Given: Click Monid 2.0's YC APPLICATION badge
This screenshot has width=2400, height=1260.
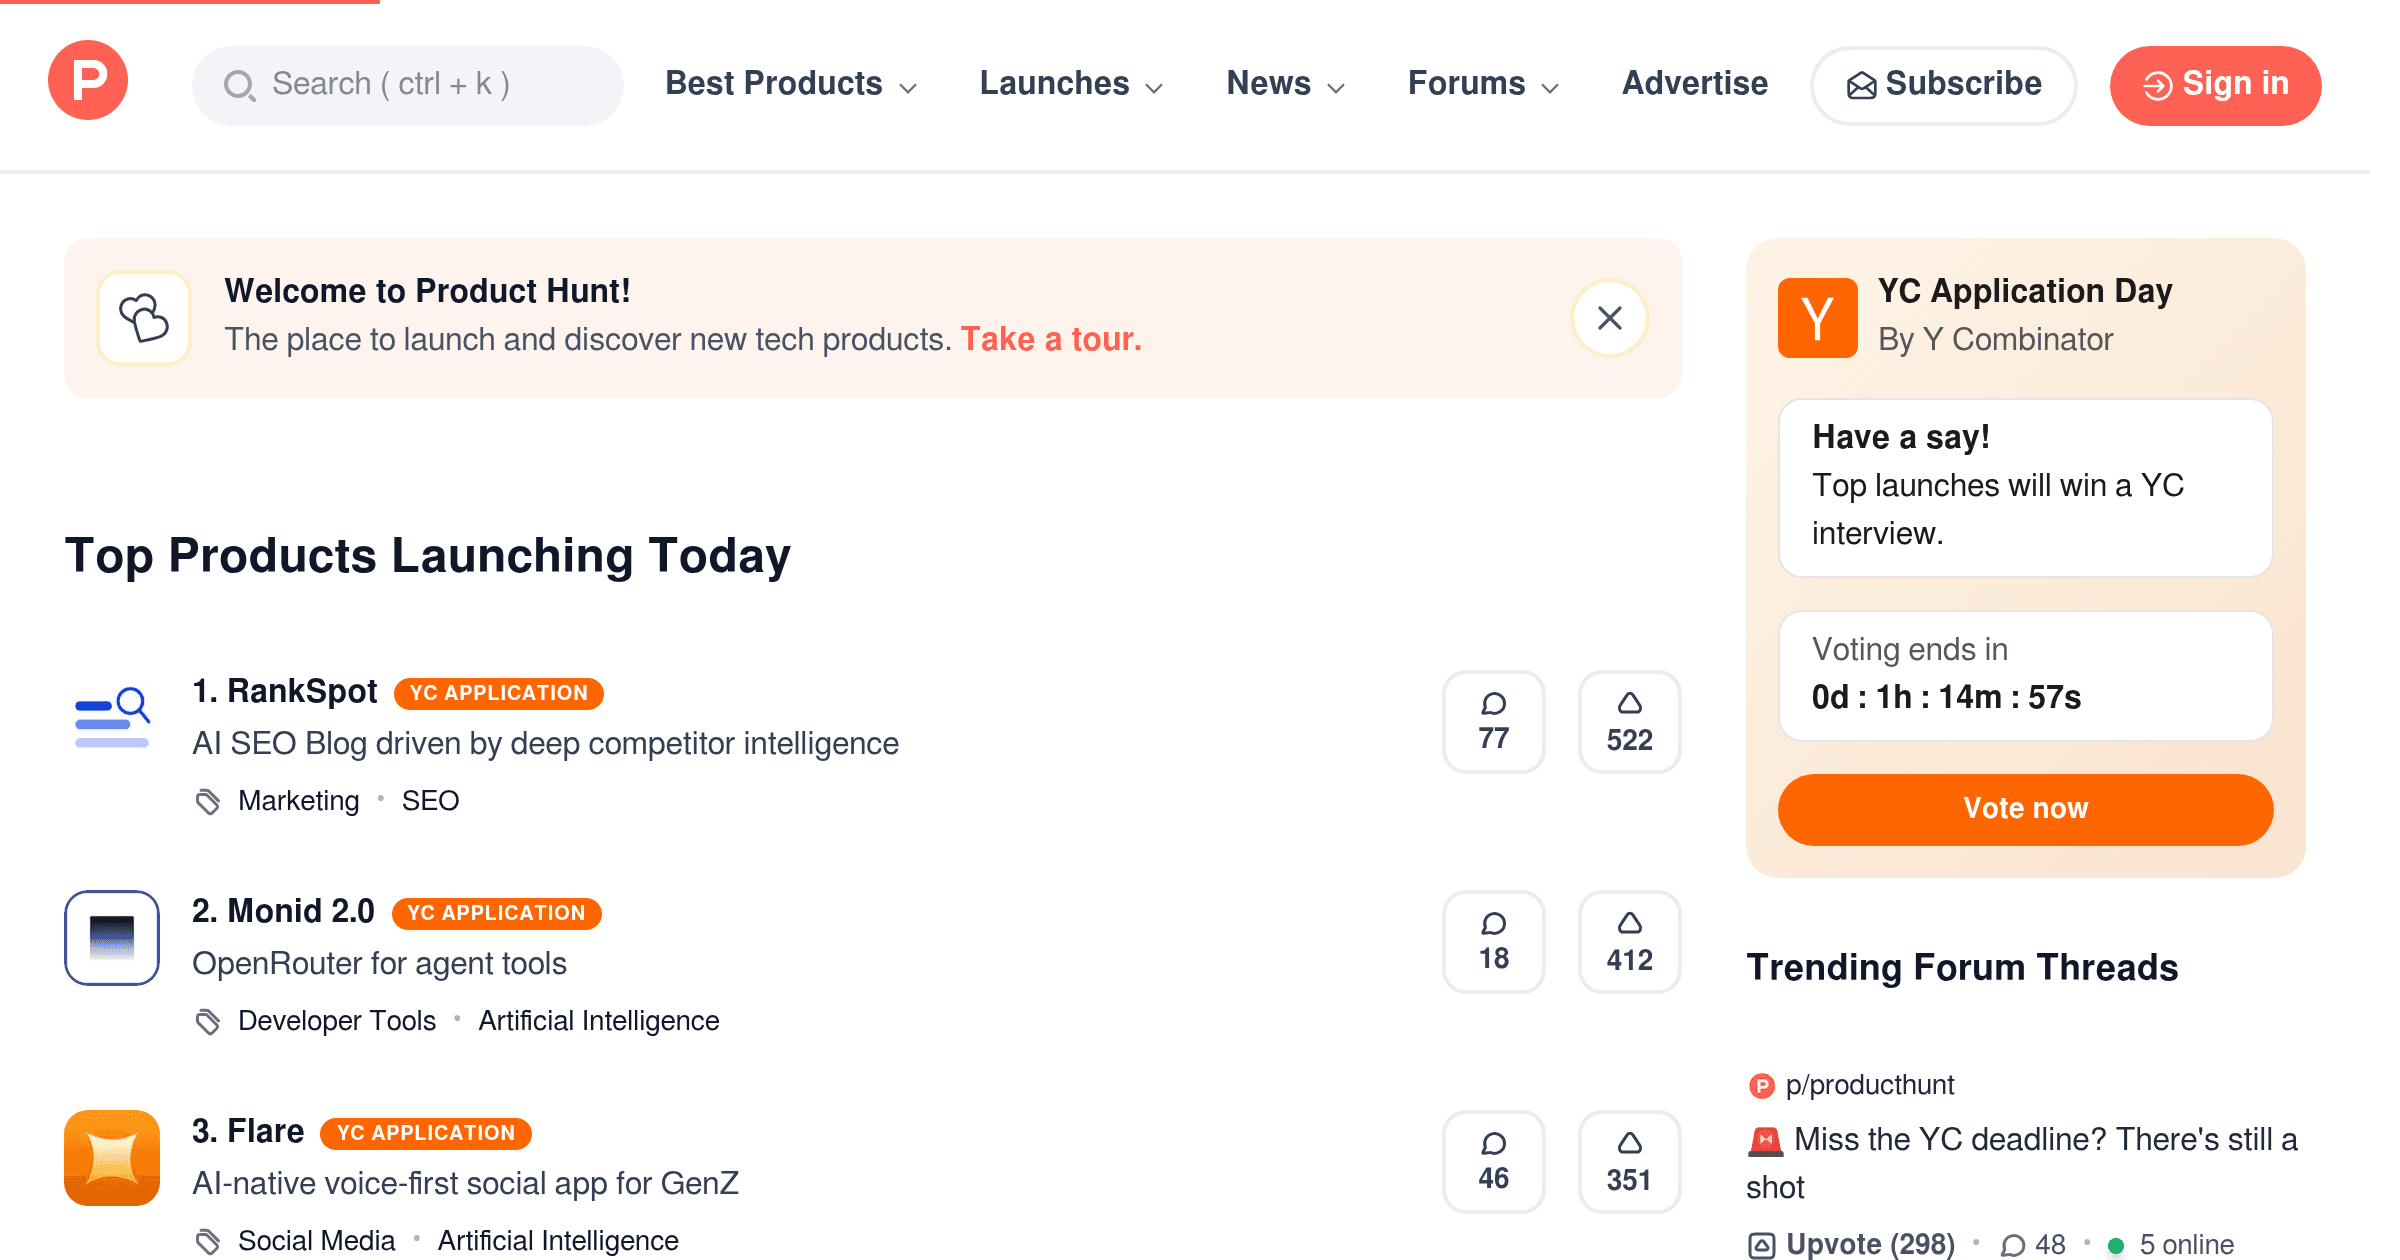Looking at the screenshot, I should (x=496, y=913).
